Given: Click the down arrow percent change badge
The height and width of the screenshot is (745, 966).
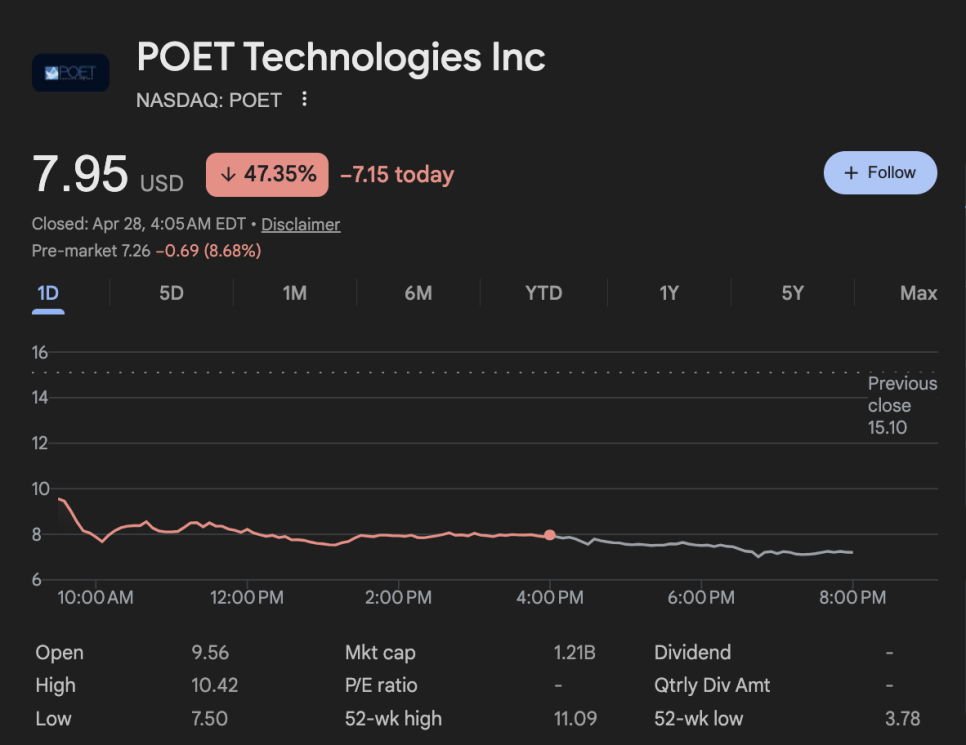Looking at the screenshot, I should 267,175.
